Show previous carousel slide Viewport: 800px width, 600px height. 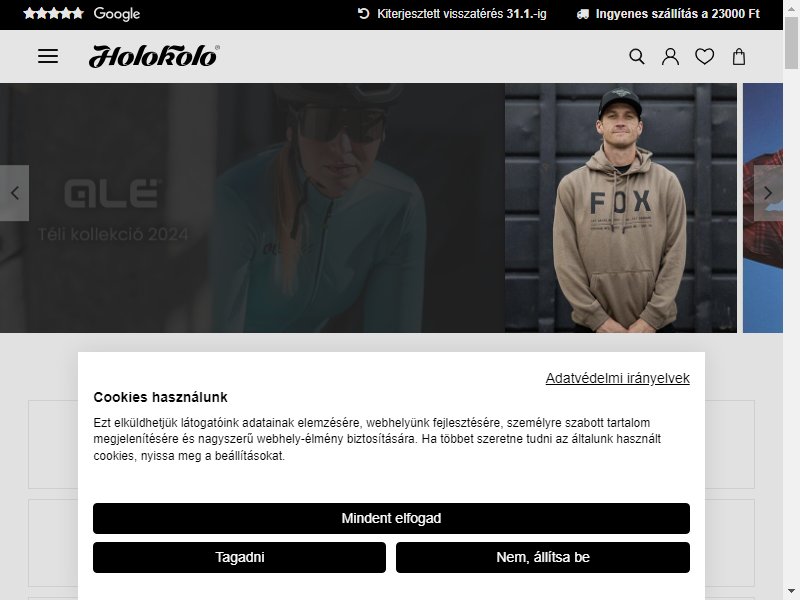pos(14,193)
